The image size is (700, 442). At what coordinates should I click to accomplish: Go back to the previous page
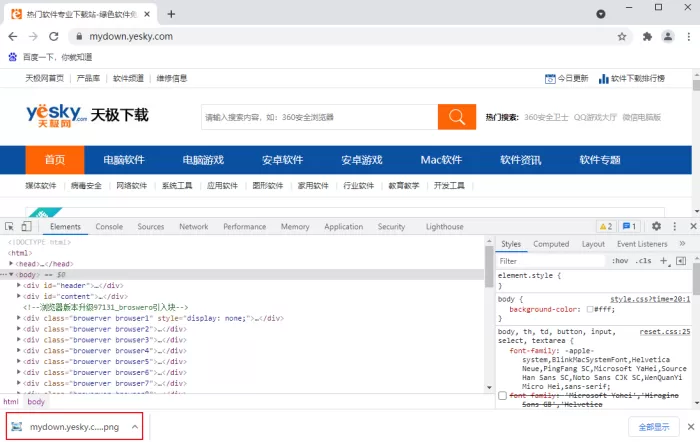point(12,37)
